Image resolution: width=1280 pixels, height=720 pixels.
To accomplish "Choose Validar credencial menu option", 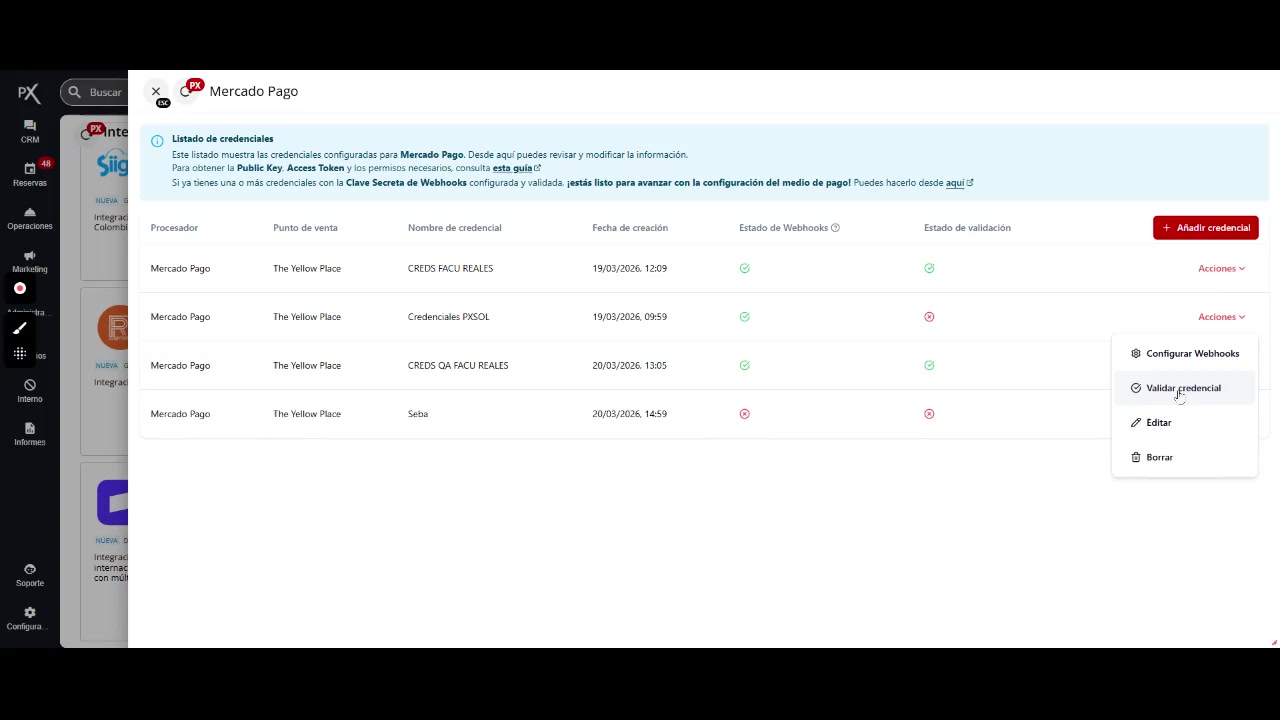I will 1183,388.
